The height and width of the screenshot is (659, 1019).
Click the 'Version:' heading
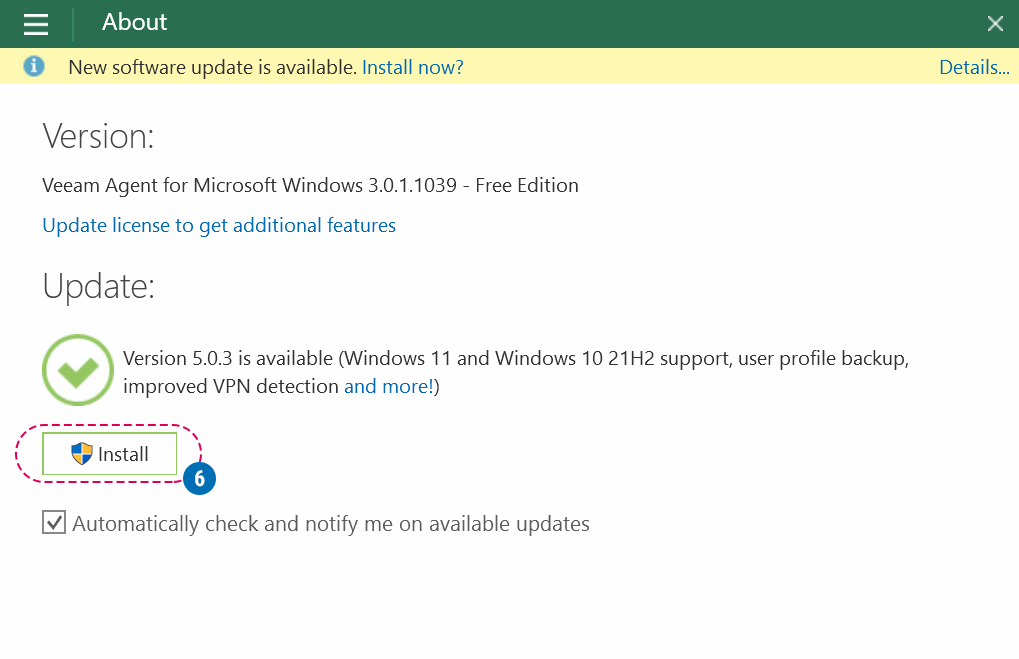[x=98, y=136]
